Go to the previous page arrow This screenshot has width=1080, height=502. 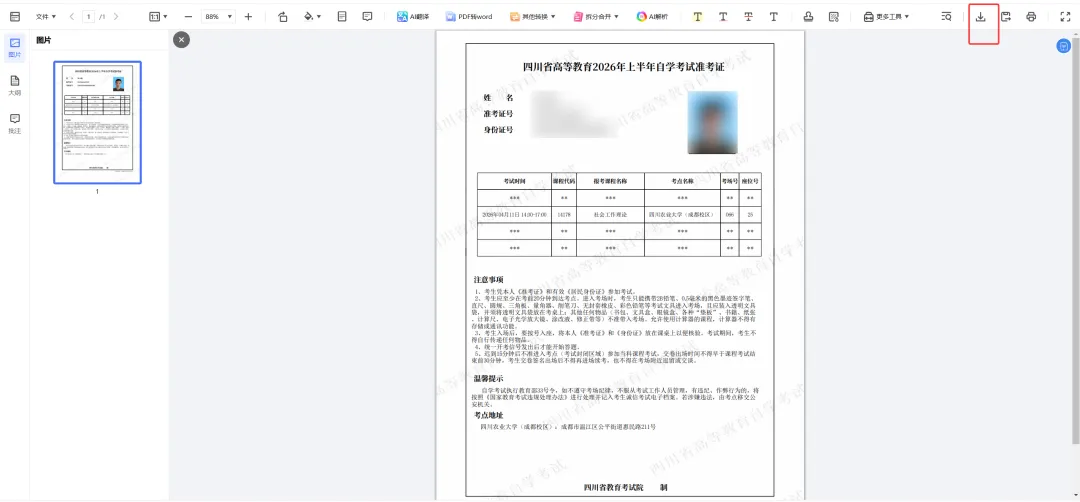coord(72,17)
